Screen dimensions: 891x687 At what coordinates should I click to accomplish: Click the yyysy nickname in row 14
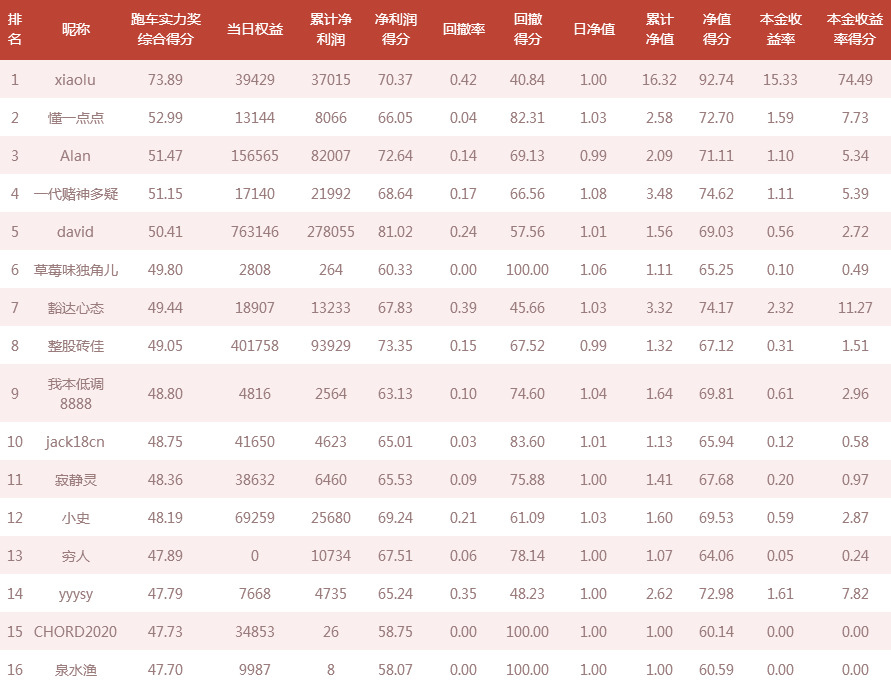(76, 594)
